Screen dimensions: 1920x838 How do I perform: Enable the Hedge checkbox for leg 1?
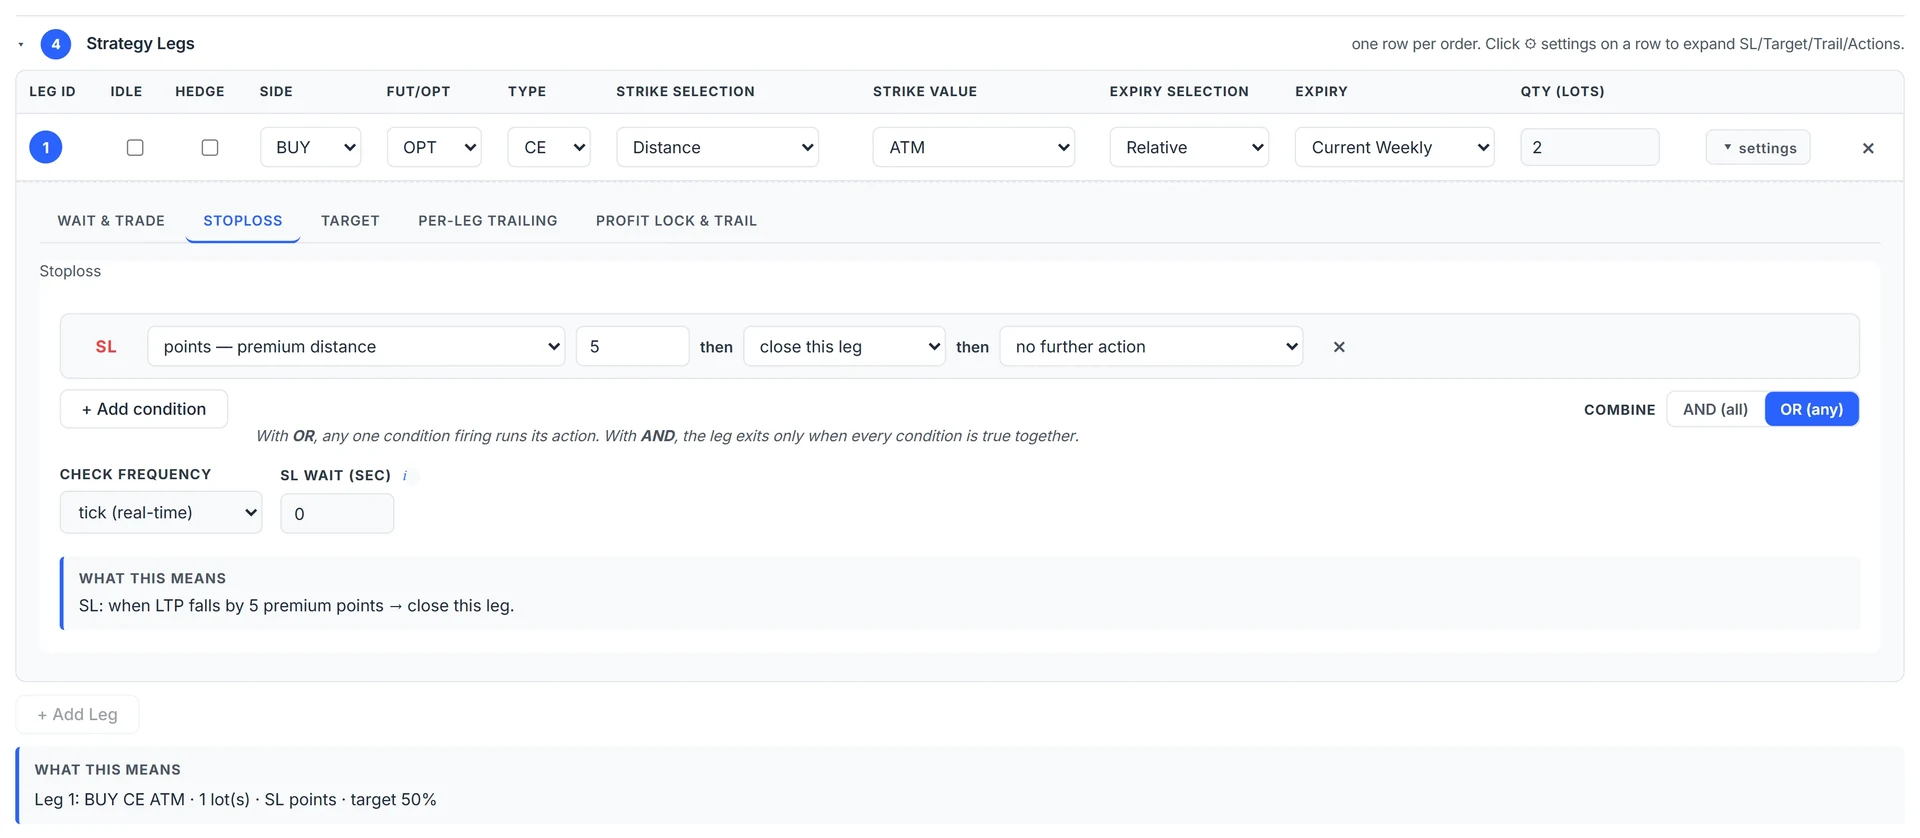coord(210,147)
